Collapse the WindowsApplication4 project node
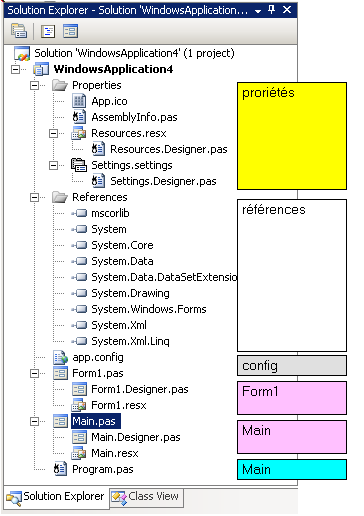 click(x=15, y=69)
